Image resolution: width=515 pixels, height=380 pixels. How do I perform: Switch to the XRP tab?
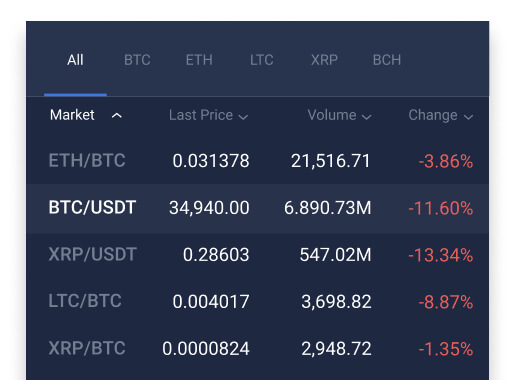click(x=324, y=60)
